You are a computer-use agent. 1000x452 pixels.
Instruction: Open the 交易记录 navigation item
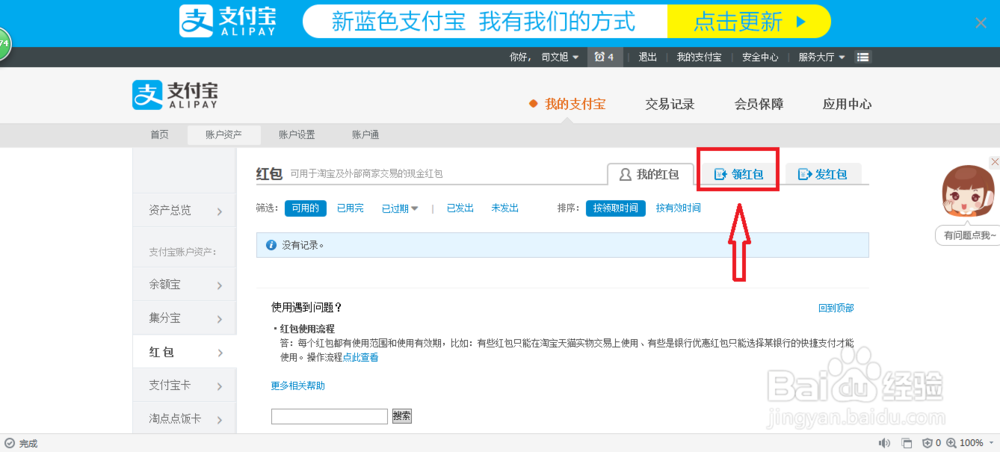(670, 104)
